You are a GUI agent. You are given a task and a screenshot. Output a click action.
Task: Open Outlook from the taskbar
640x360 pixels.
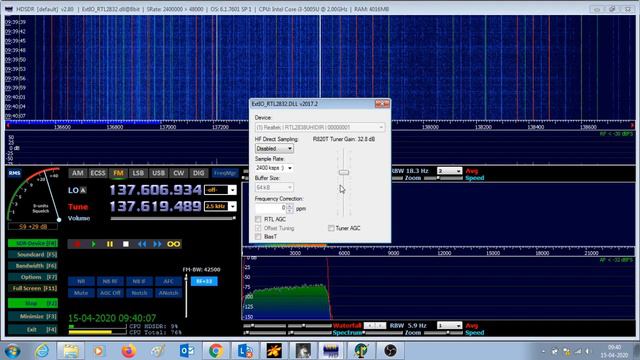coord(187,351)
